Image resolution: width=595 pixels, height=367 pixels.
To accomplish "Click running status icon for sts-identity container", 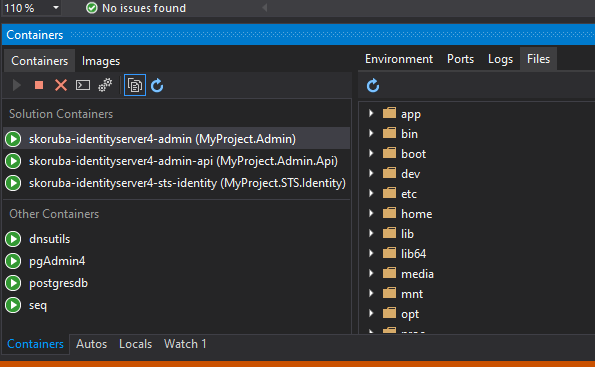I will (x=13, y=183).
